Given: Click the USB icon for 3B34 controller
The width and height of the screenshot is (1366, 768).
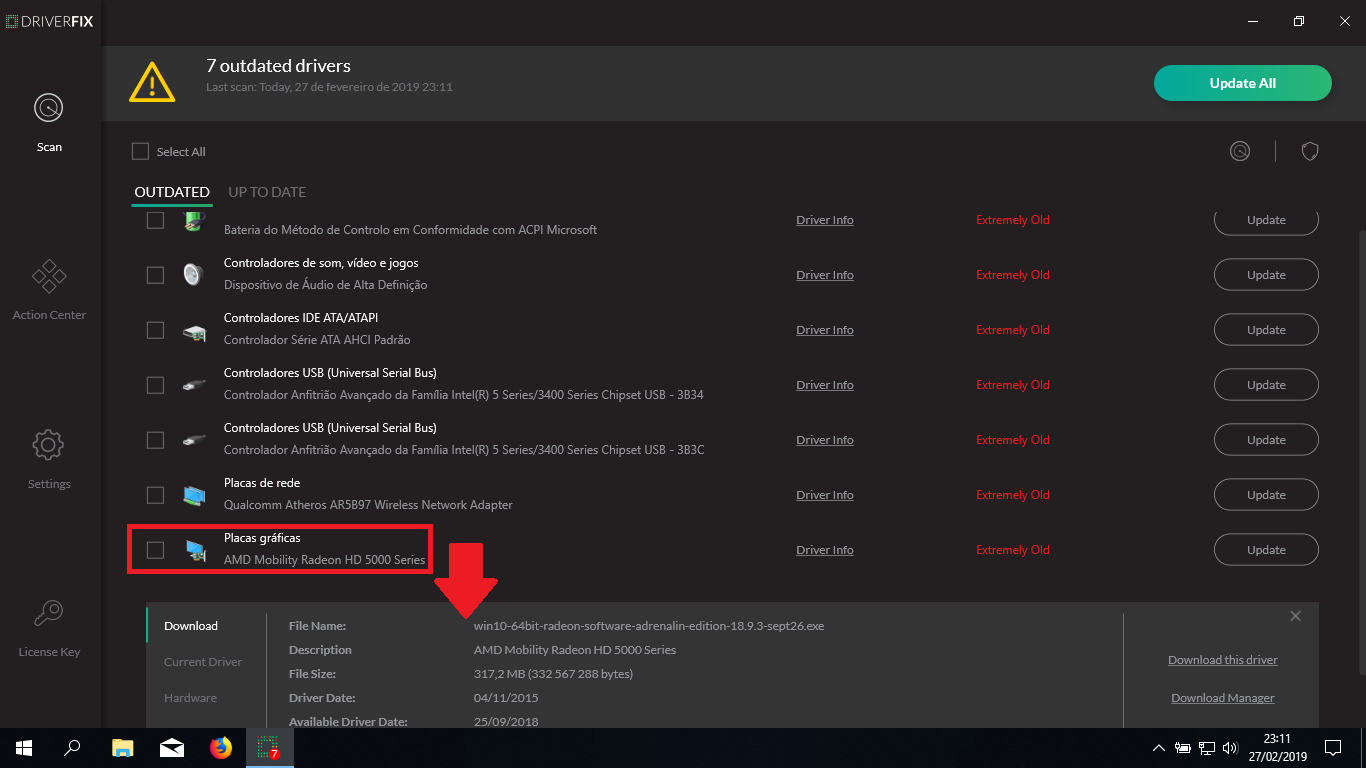Looking at the screenshot, I should point(194,385).
